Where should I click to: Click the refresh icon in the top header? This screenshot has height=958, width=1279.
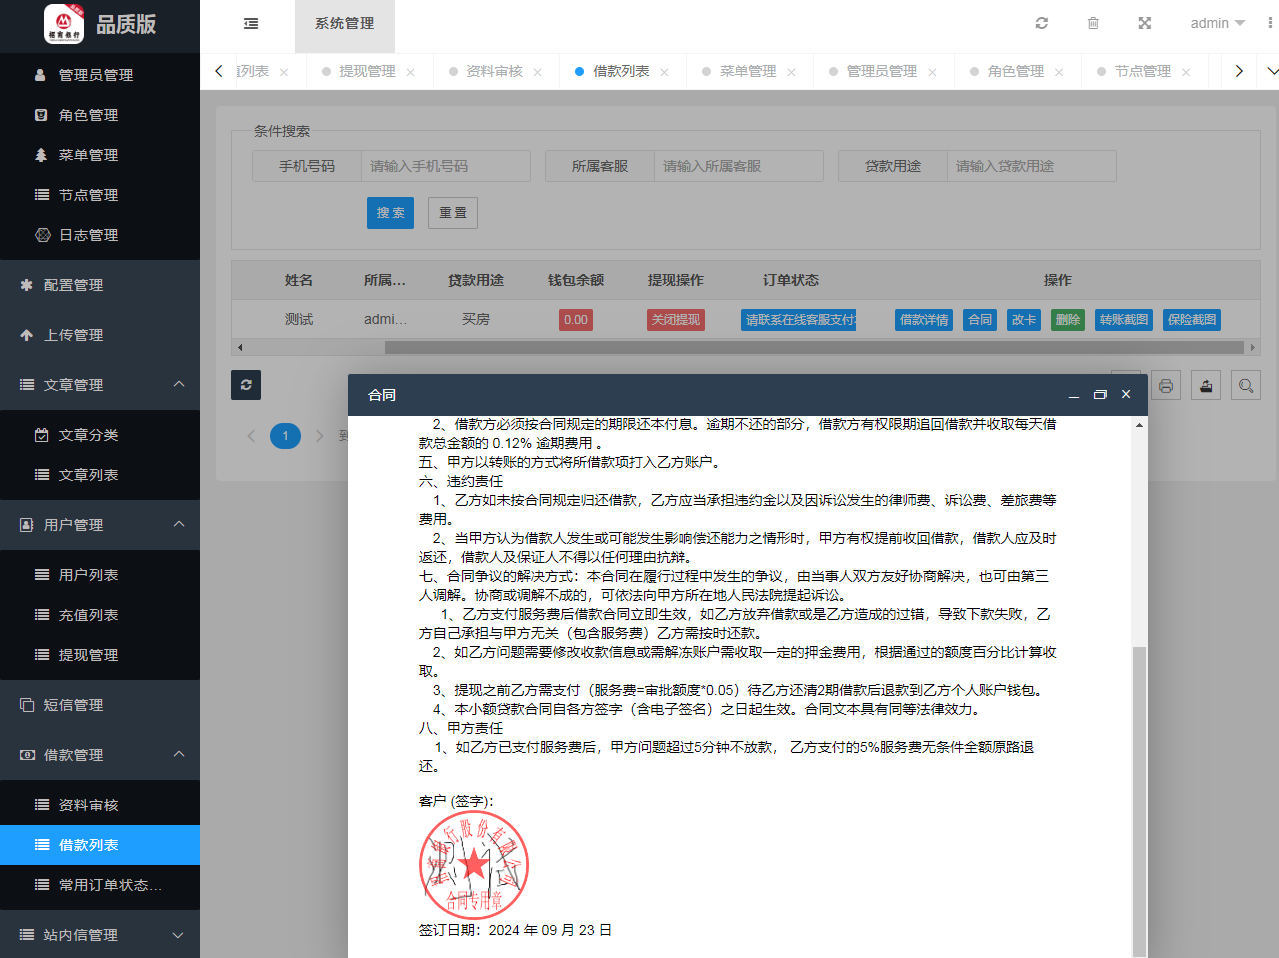[x=1041, y=23]
